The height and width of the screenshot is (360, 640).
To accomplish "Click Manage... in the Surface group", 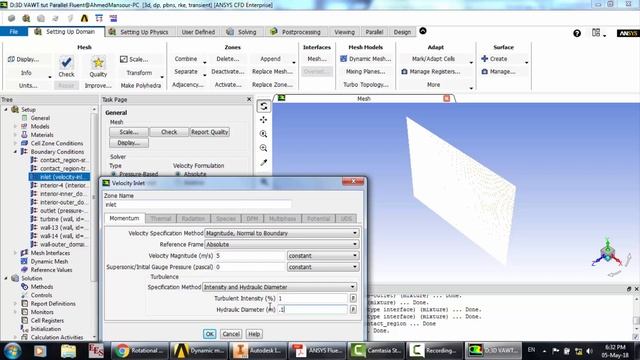I will pyautogui.click(x=498, y=71).
